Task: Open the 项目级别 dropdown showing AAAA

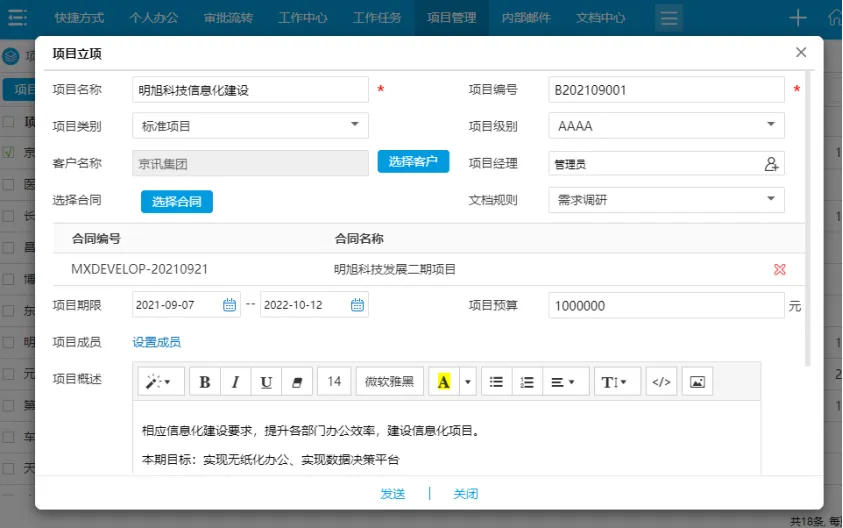Action: (666, 126)
